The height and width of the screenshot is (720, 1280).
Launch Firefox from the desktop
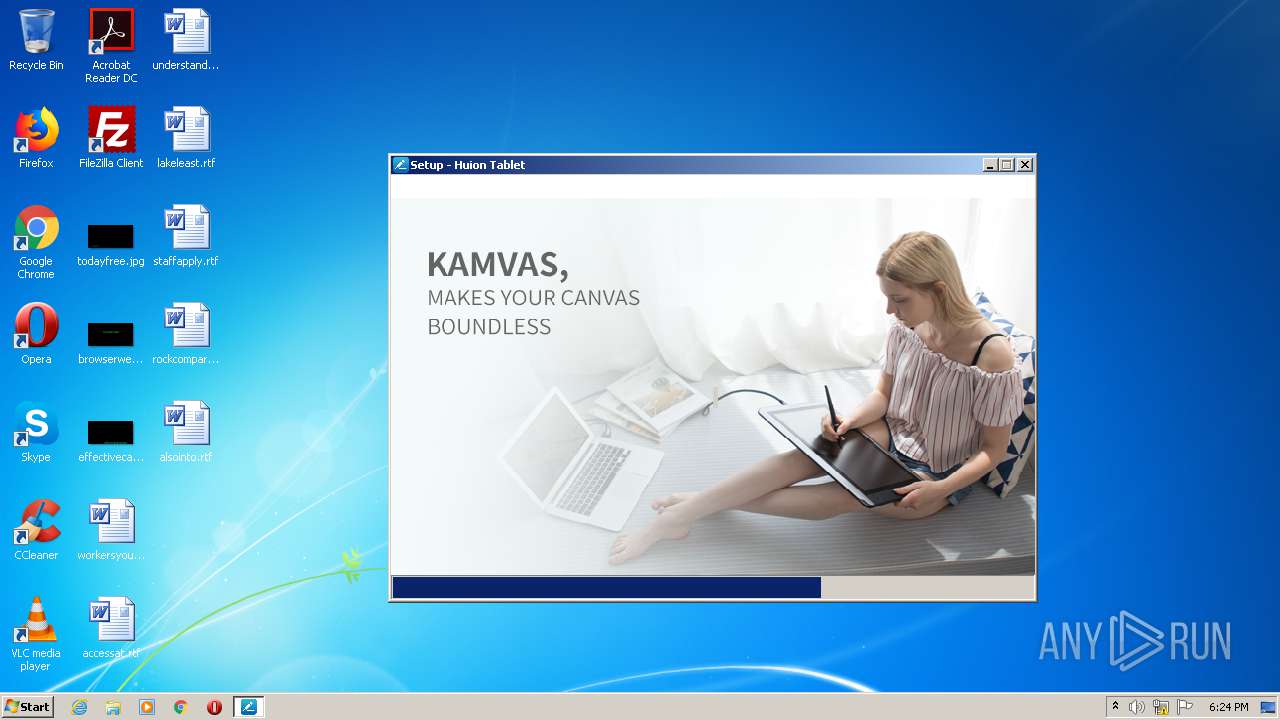pyautogui.click(x=36, y=138)
